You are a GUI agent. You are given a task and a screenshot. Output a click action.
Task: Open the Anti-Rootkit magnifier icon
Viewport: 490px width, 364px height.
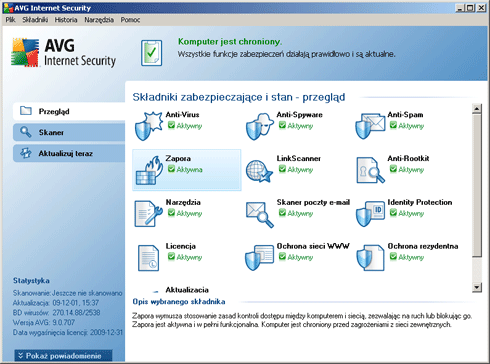[x=370, y=170]
